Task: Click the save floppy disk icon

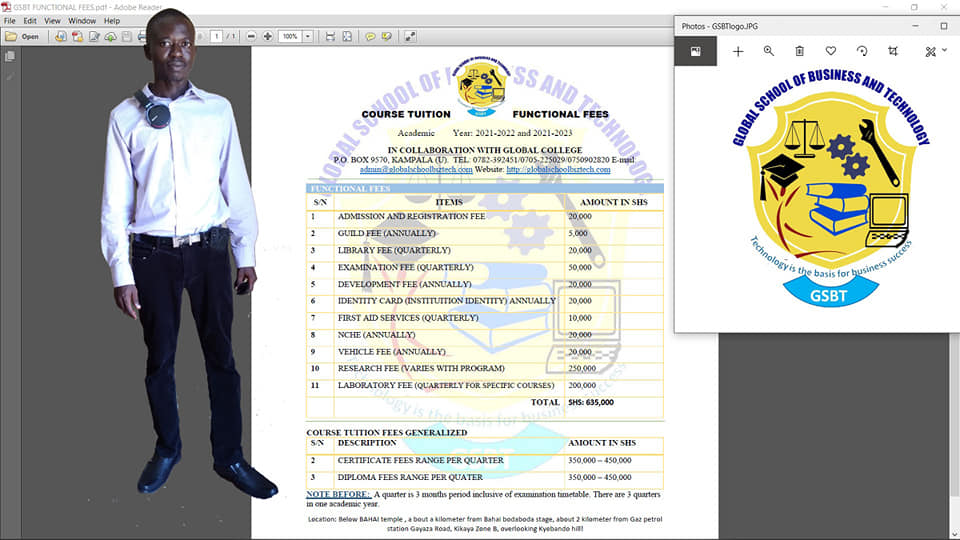Action: coord(127,37)
